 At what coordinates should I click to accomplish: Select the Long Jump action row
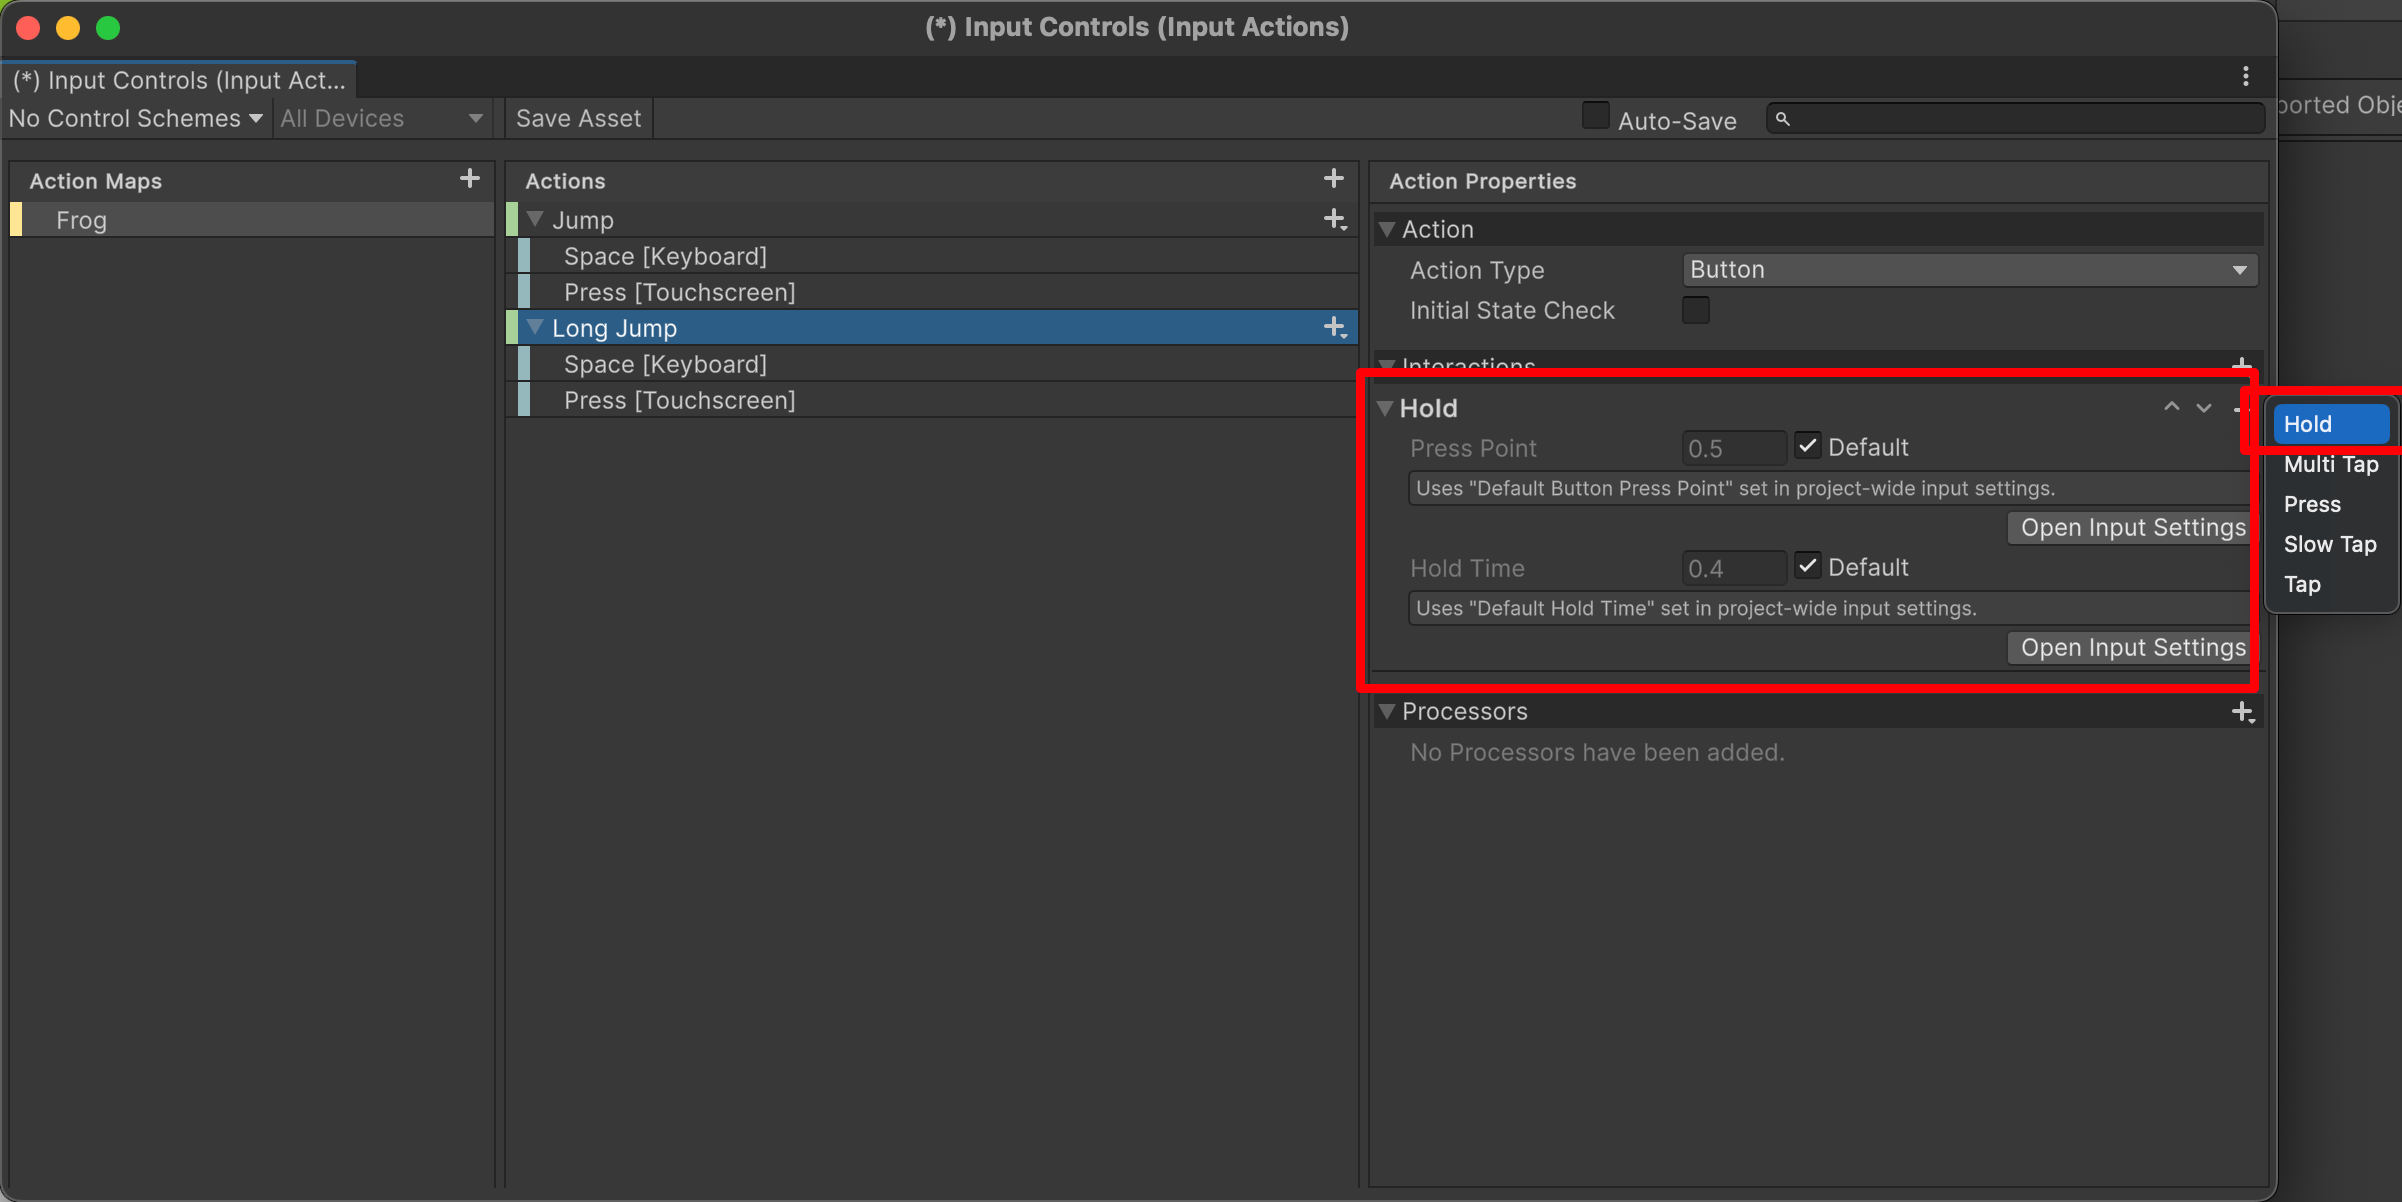tap(932, 328)
